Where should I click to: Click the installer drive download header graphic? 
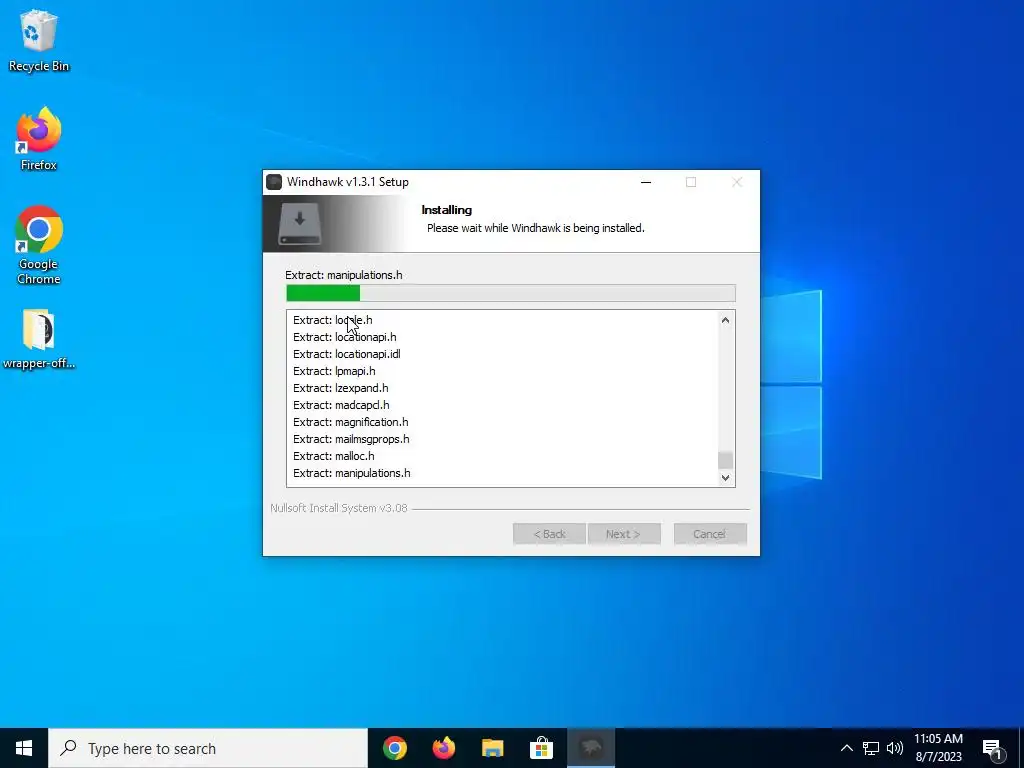pos(300,224)
